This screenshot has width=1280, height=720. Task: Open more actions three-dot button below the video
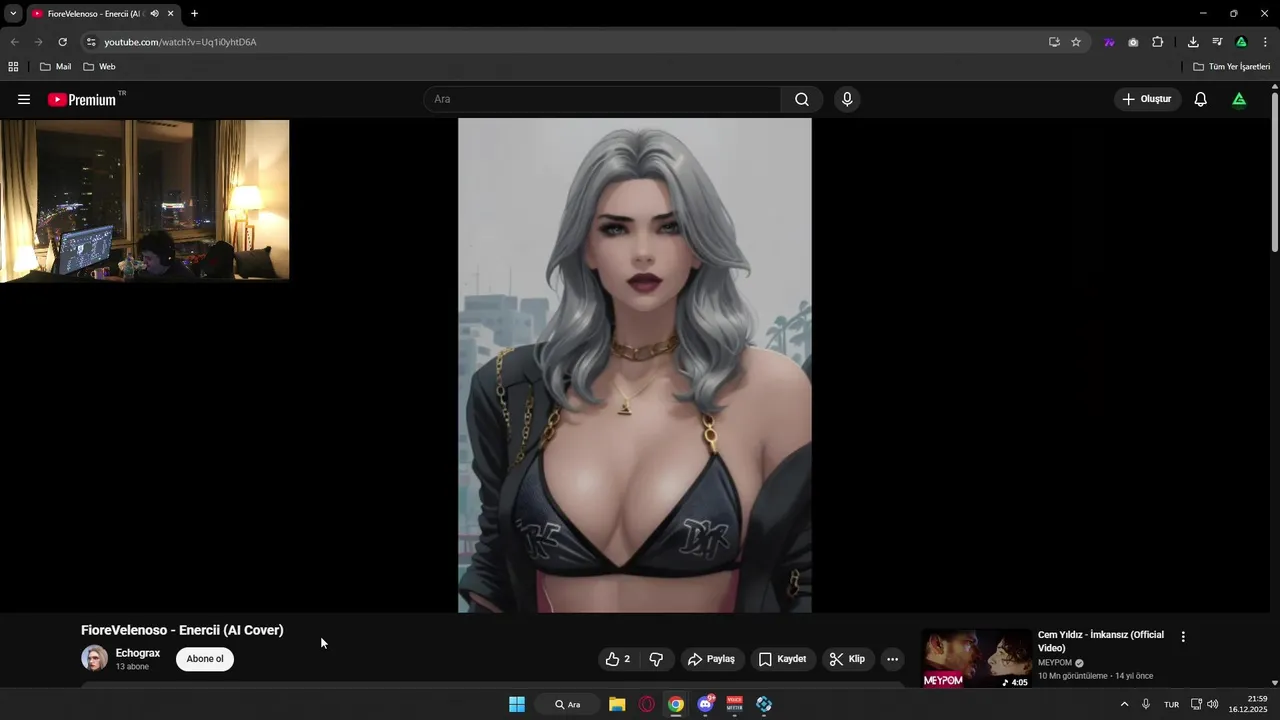coord(892,659)
